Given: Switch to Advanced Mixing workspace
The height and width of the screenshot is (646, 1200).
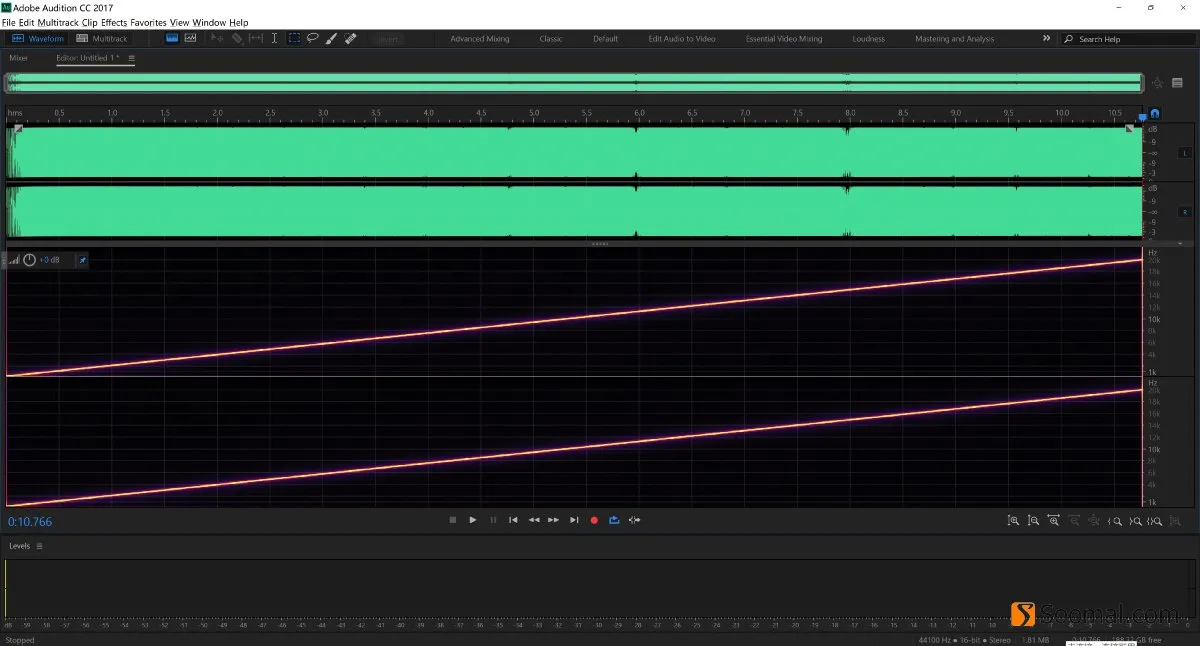Looking at the screenshot, I should 479,39.
